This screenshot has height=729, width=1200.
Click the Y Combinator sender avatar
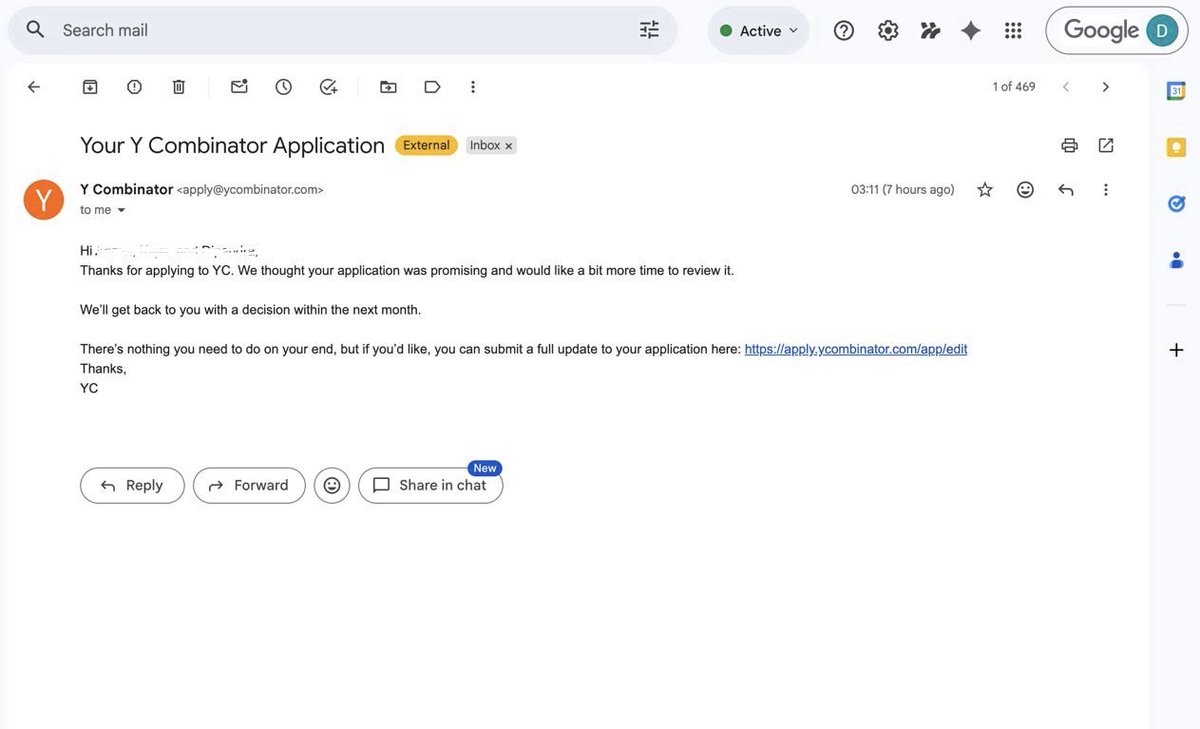pos(44,200)
